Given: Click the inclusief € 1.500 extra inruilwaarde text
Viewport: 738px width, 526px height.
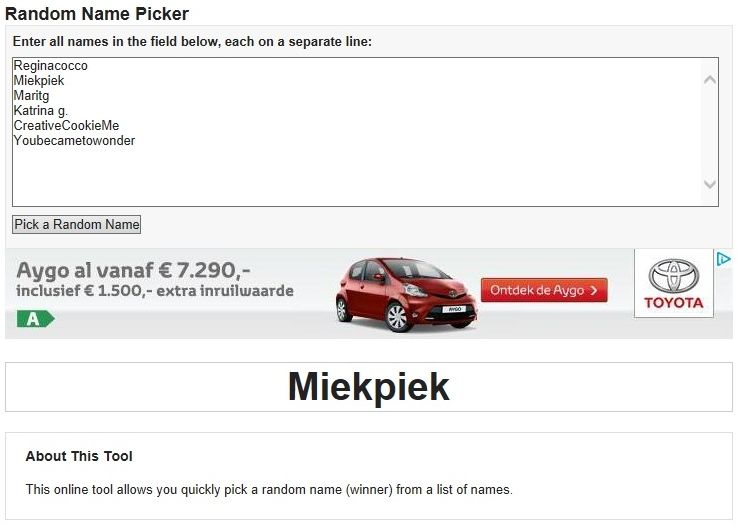Looking at the screenshot, I should click(x=155, y=291).
